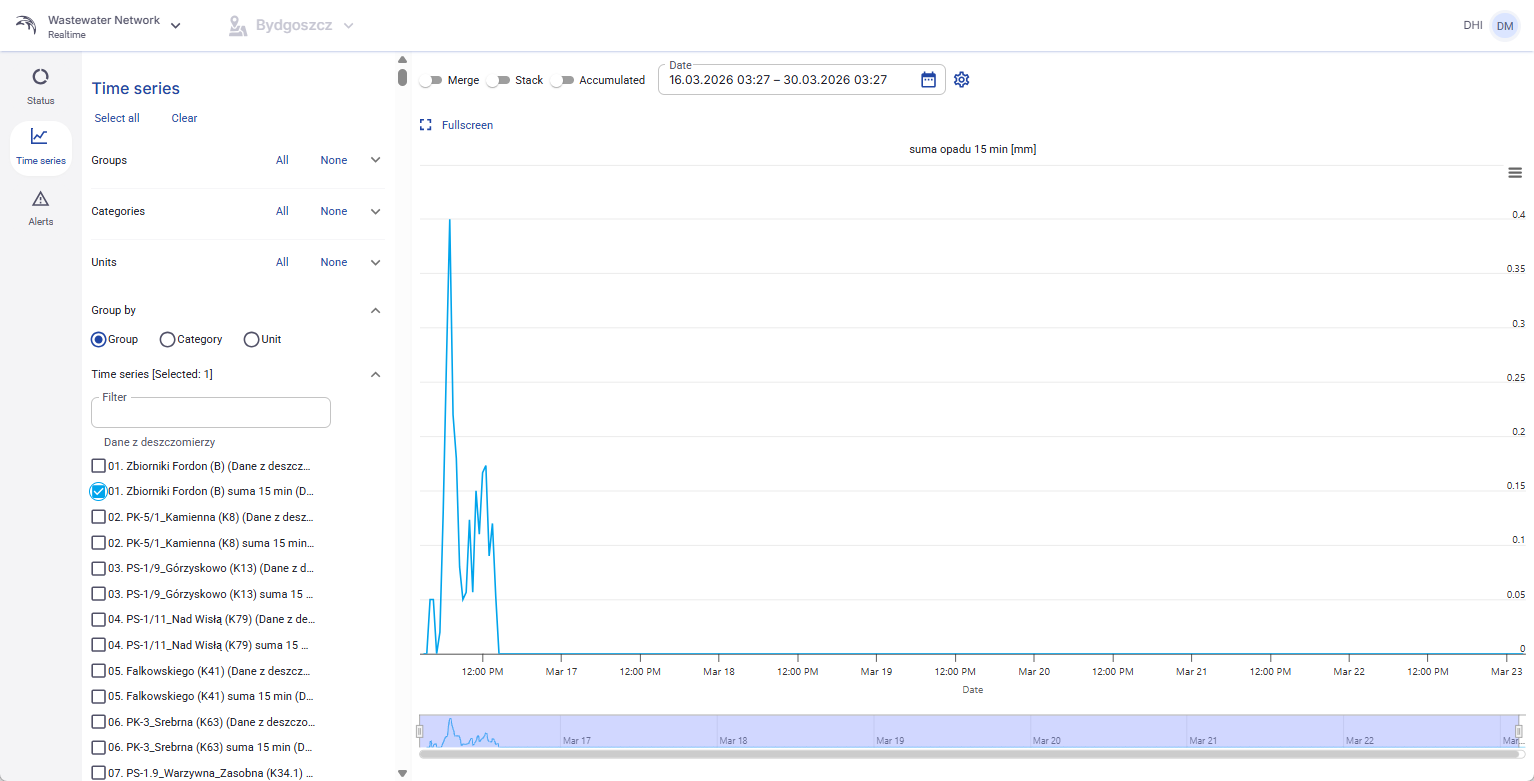The width and height of the screenshot is (1534, 781).
Task: Check 07. PS-1.9_Warzywna_Zasobna (K34.1) box
Action: coord(98,772)
